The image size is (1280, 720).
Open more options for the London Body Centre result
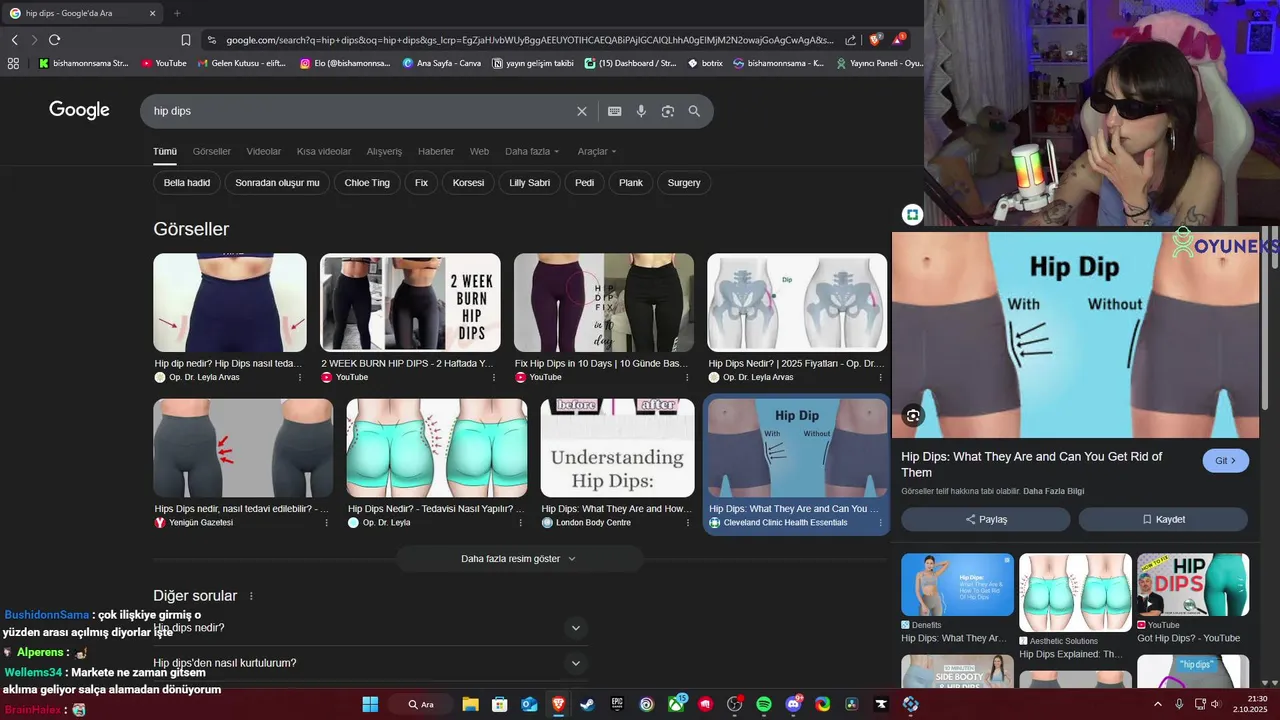(687, 522)
